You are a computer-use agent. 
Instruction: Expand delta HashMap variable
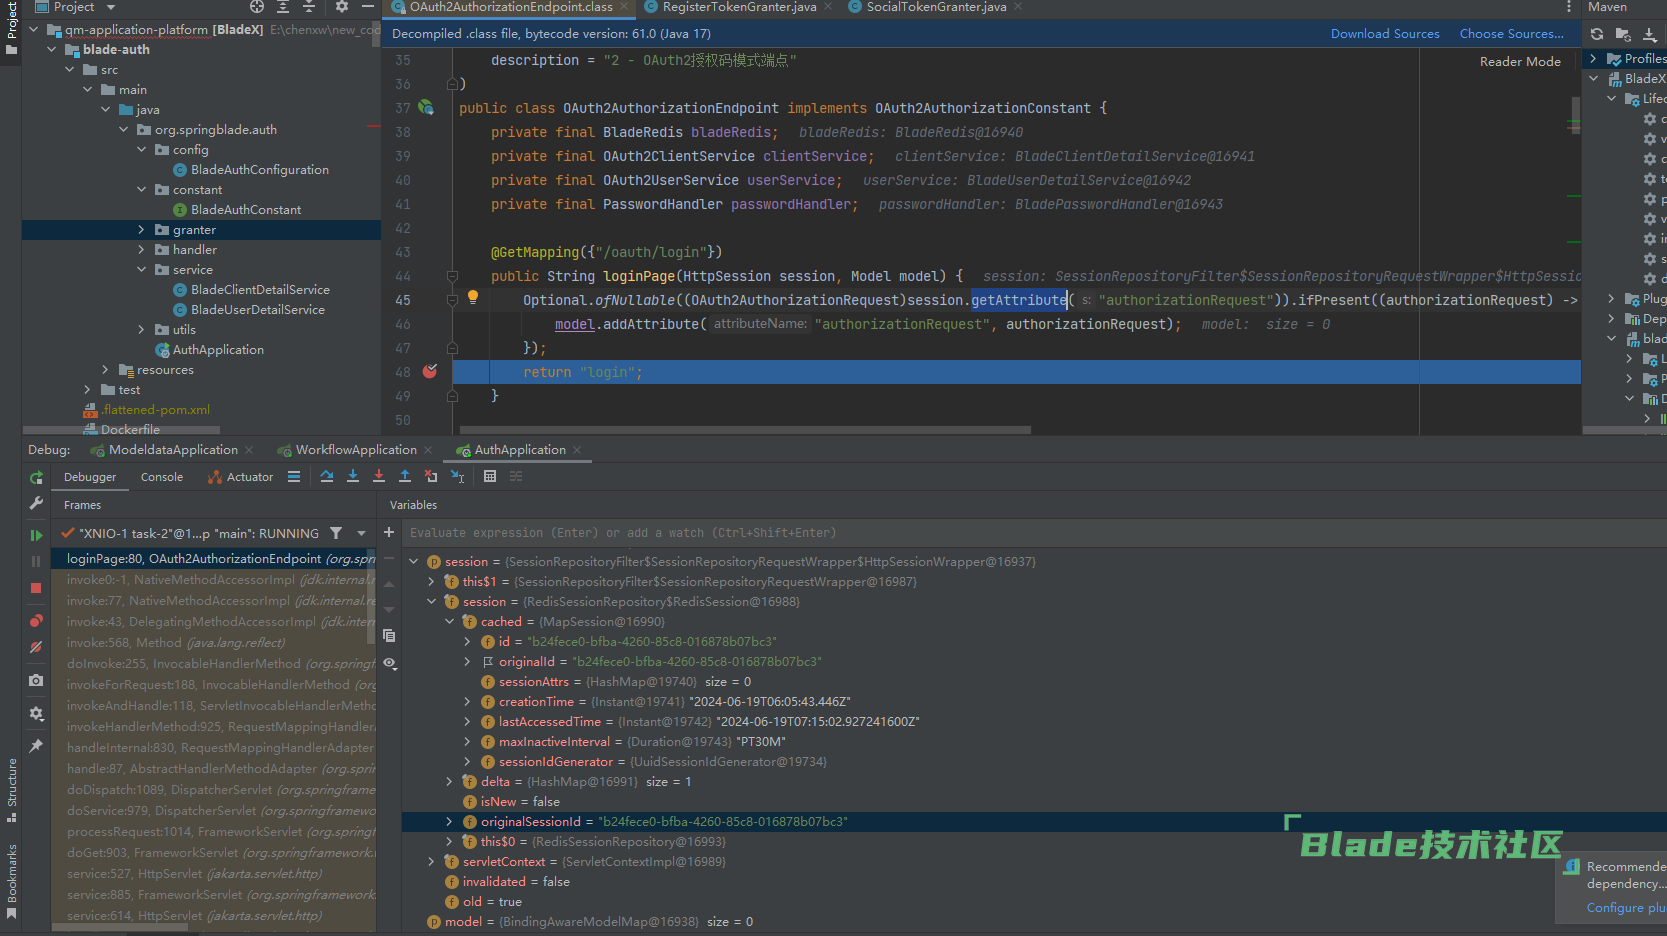coord(449,782)
